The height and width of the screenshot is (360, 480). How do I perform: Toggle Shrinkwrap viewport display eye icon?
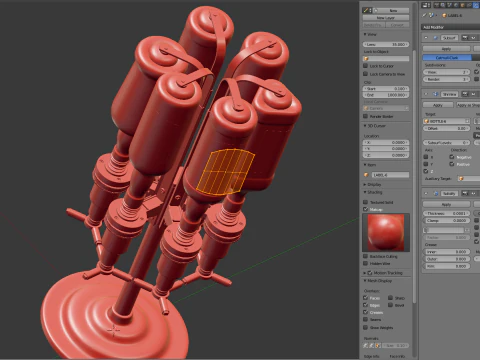click(x=473, y=94)
